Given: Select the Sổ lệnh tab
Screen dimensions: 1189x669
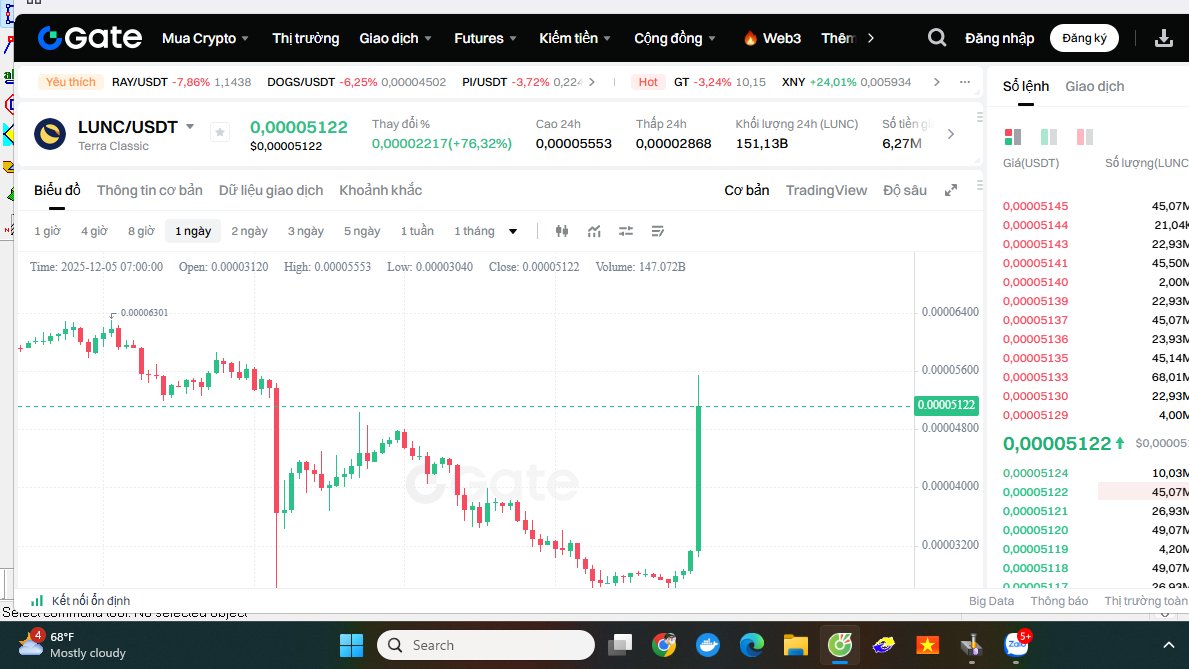Looking at the screenshot, I should click(x=1026, y=86).
